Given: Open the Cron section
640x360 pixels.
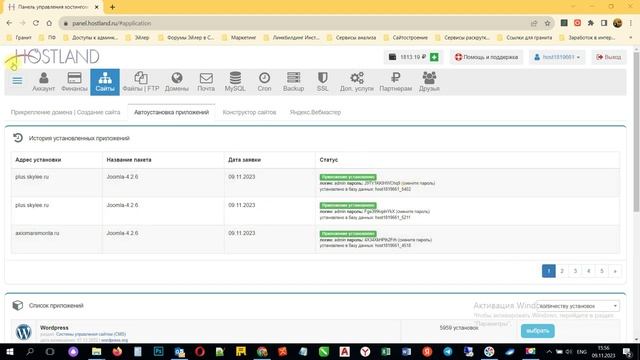Looking at the screenshot, I should [x=264, y=82].
